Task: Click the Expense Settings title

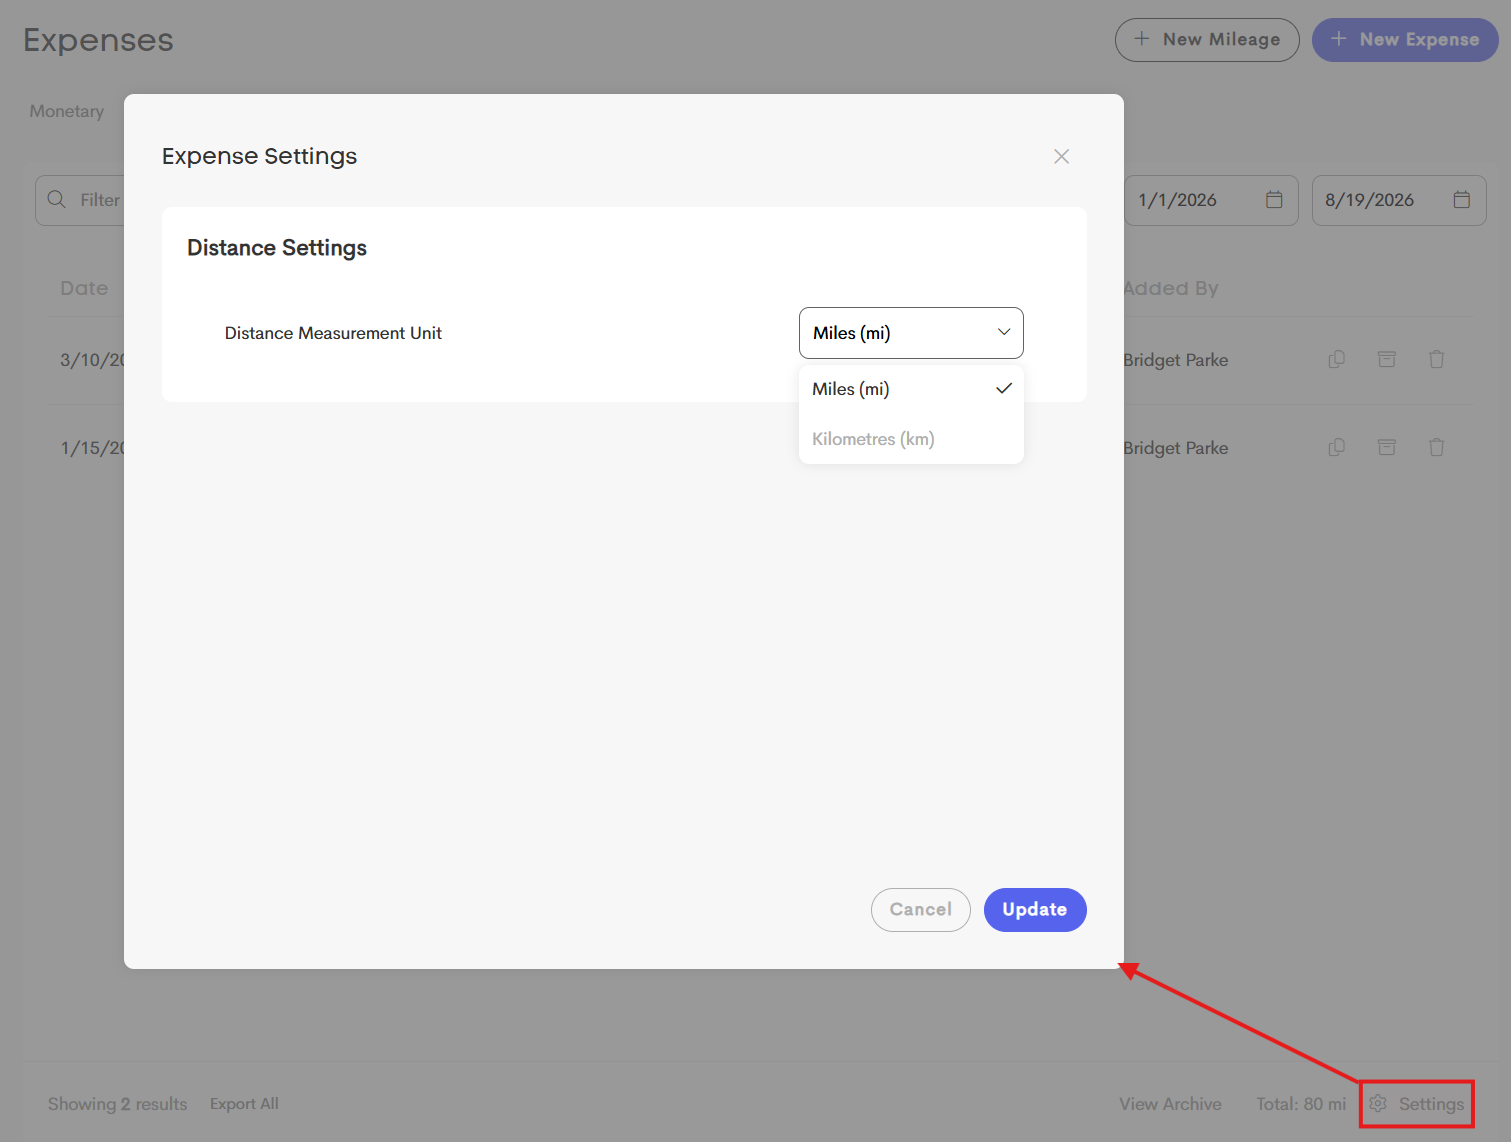Action: [259, 156]
